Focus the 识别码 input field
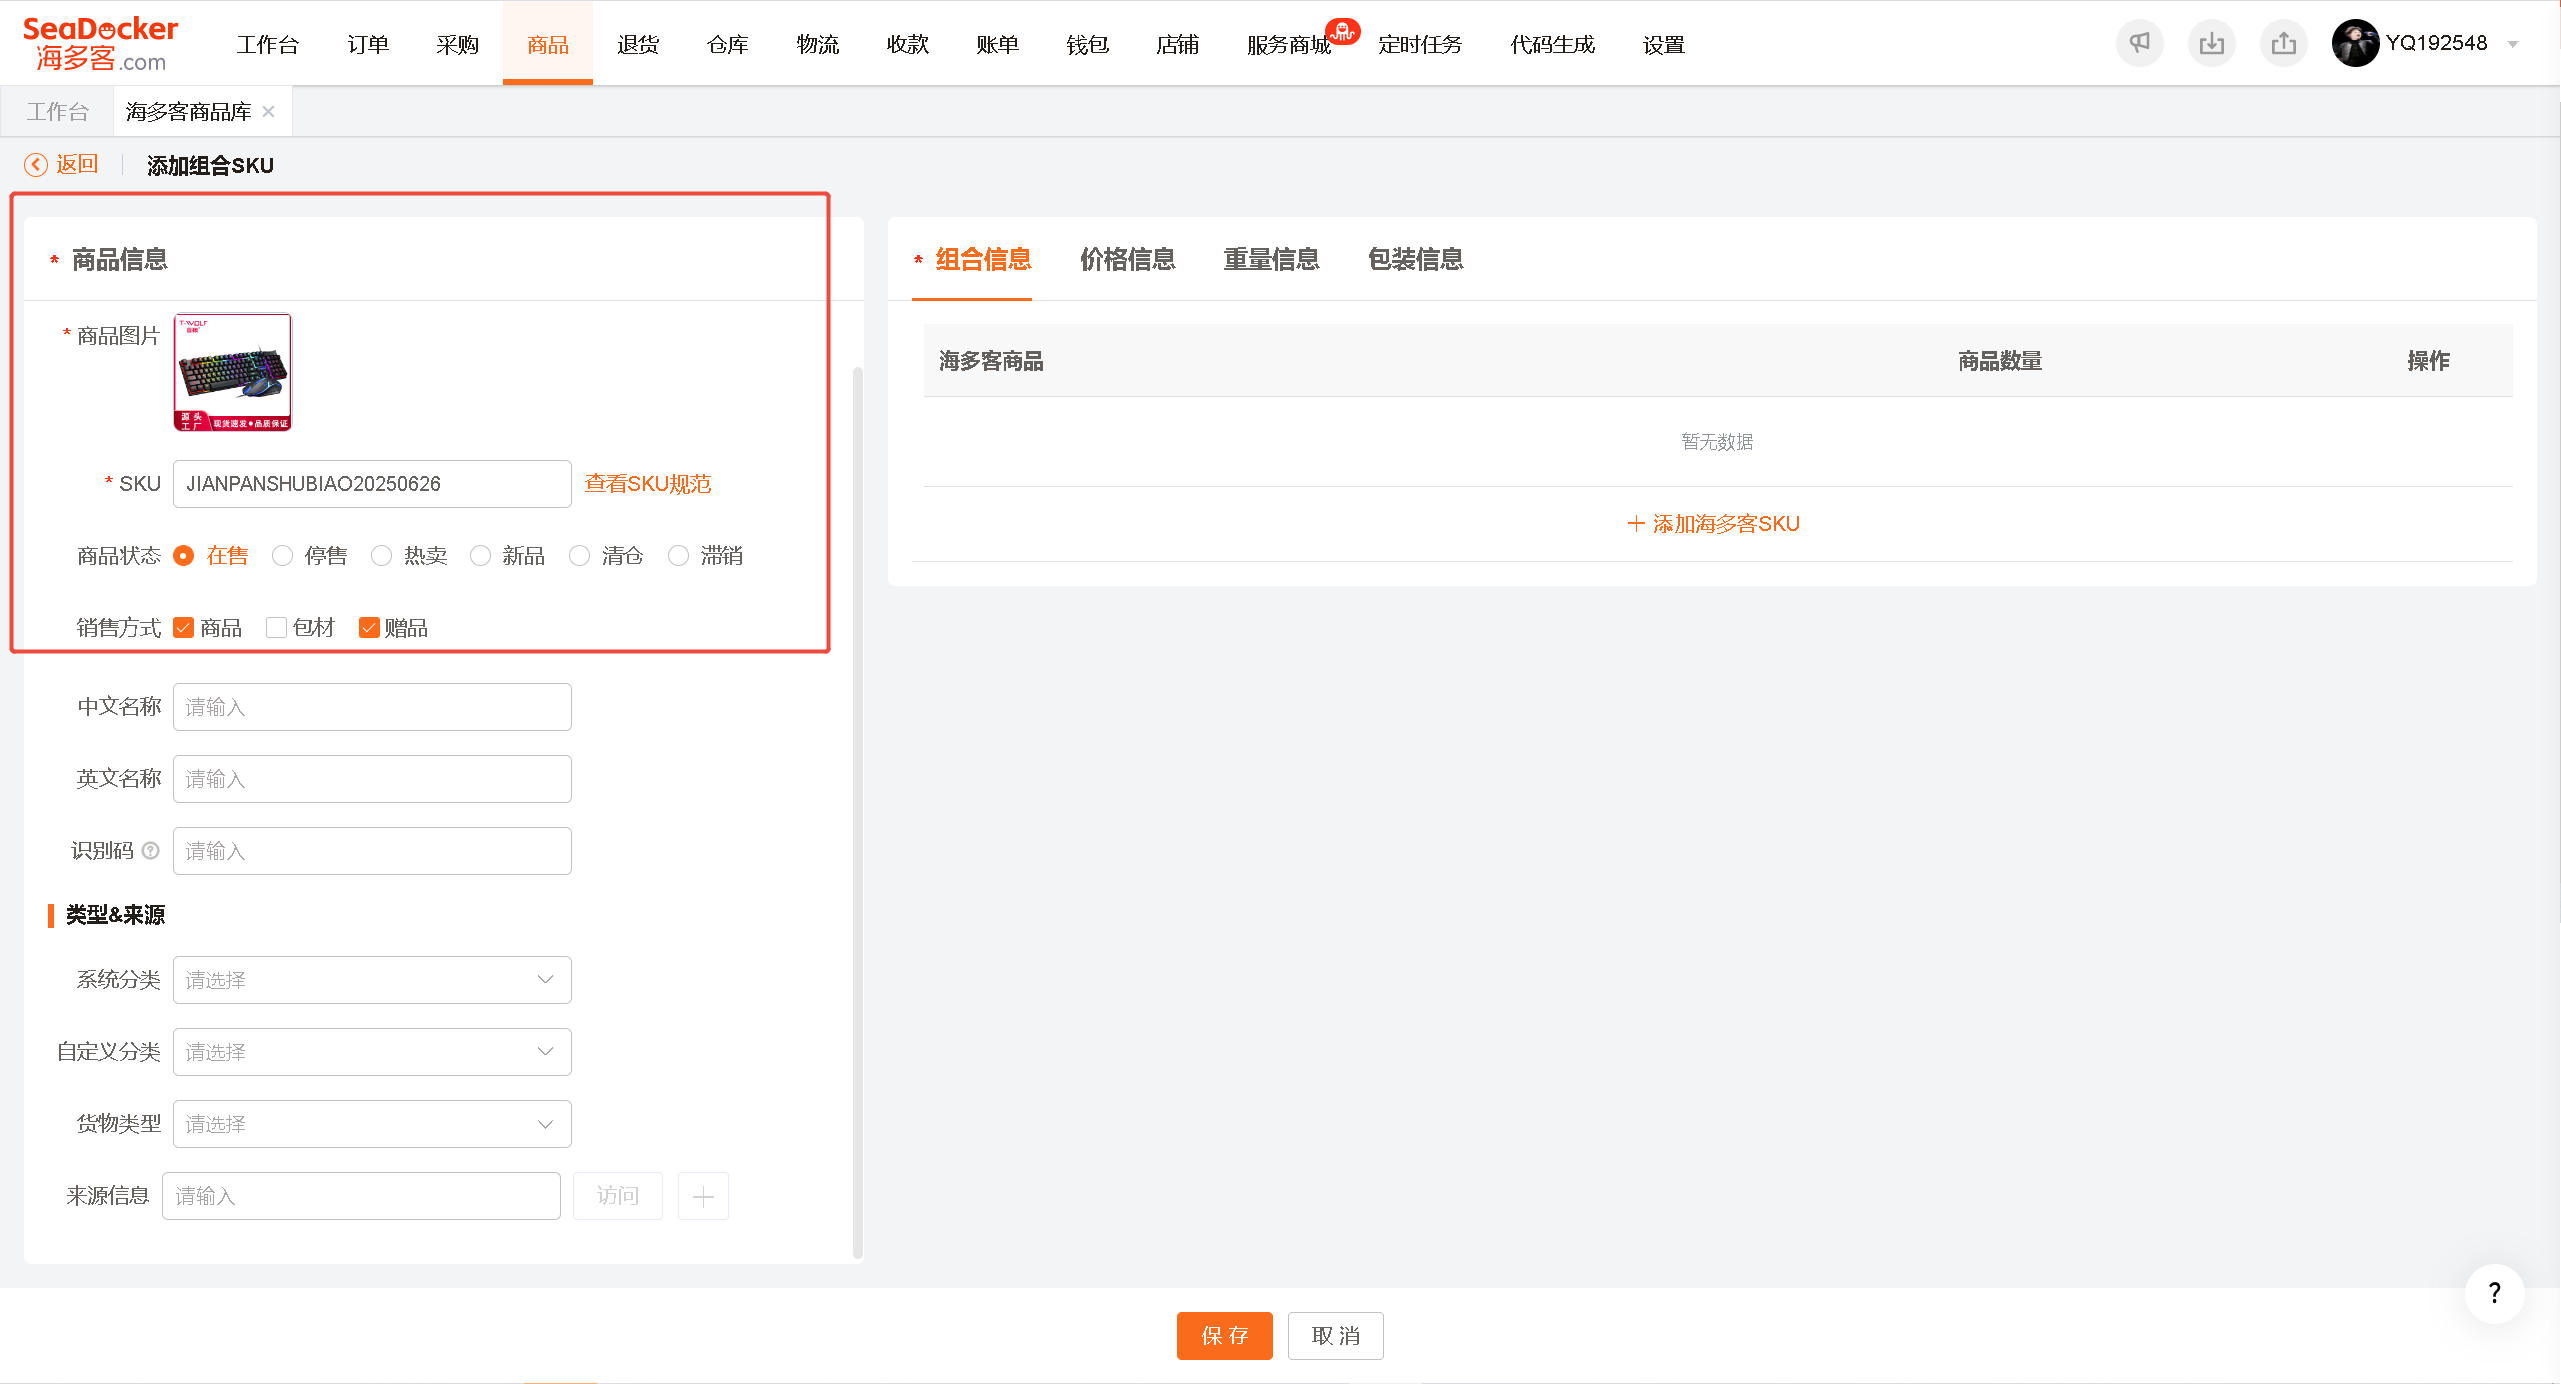Image resolution: width=2561 pixels, height=1384 pixels. click(x=372, y=851)
